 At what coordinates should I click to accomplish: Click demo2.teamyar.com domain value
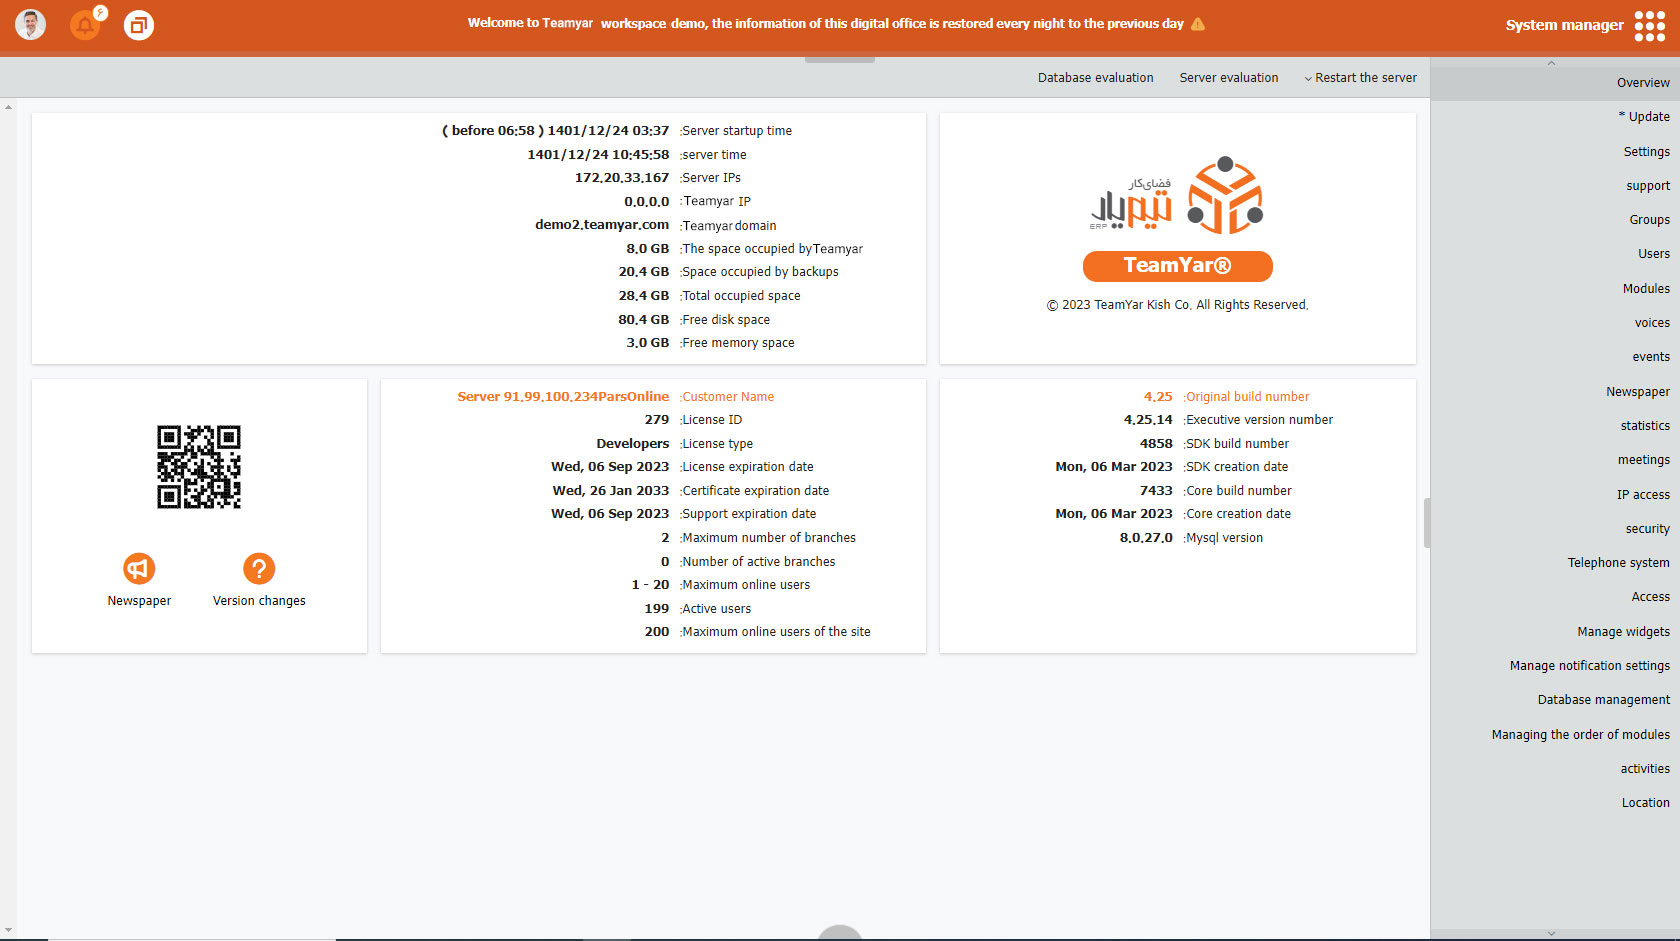602,225
